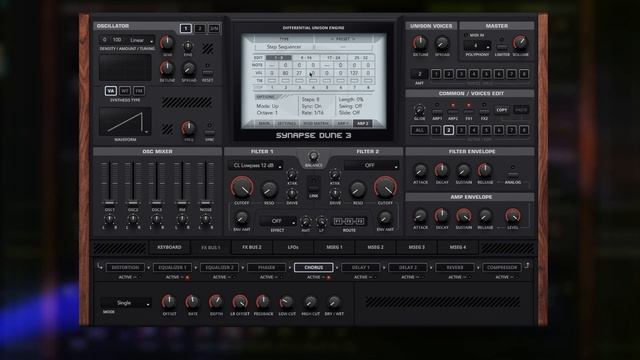Toggle the Filter Envelope Analog switch
Screen dimensions: 640x360
pos(513,175)
